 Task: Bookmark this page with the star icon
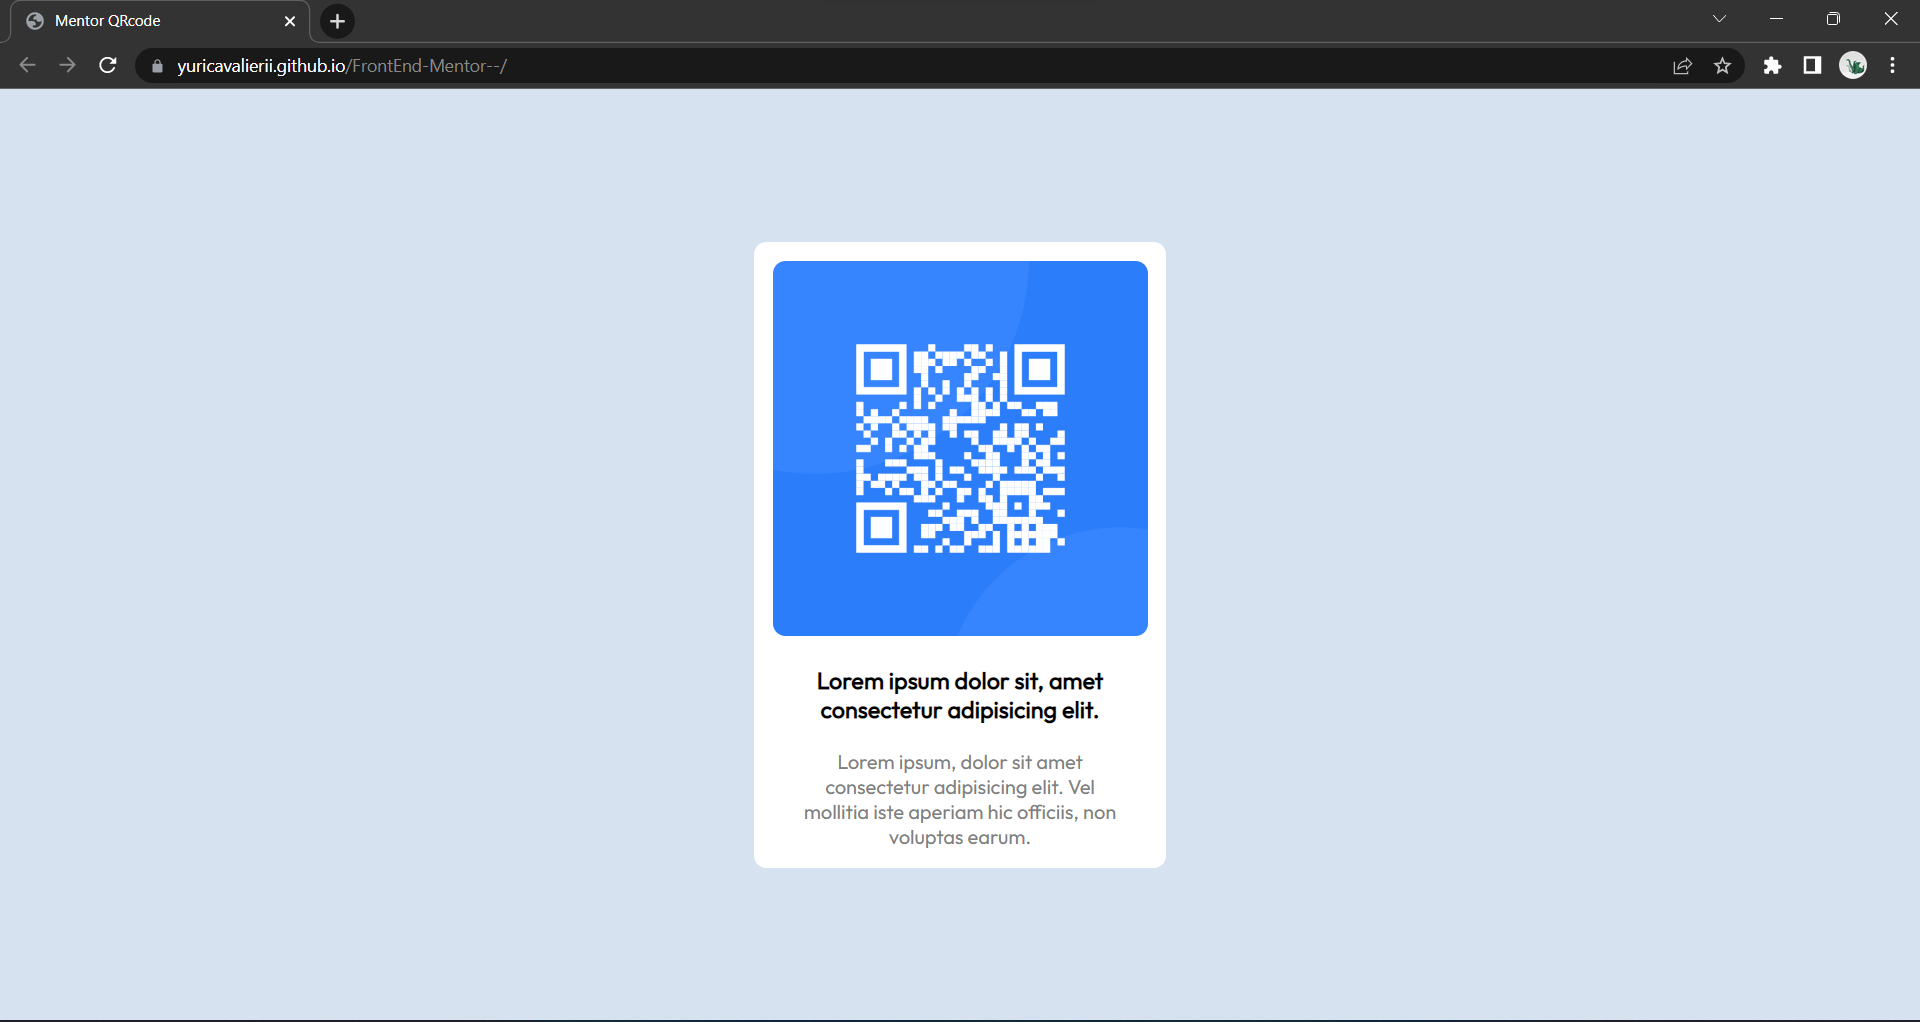[1722, 66]
